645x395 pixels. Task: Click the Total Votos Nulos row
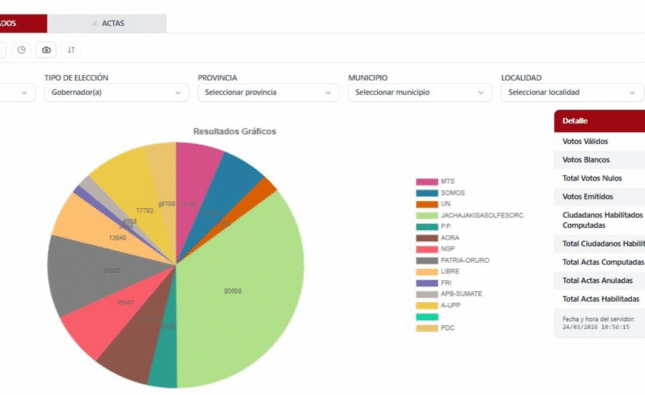(x=599, y=178)
